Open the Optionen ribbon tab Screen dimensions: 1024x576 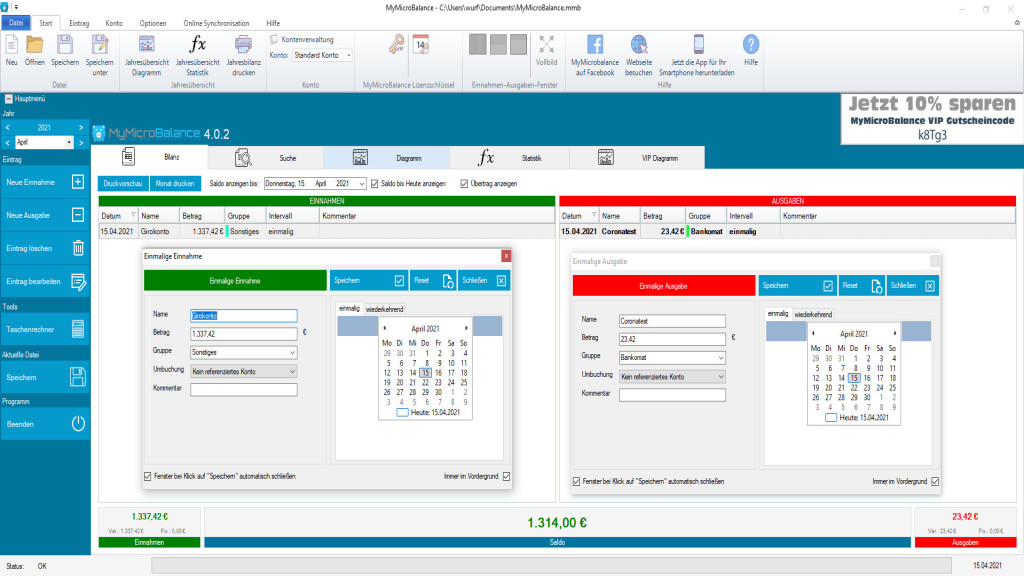coord(153,22)
